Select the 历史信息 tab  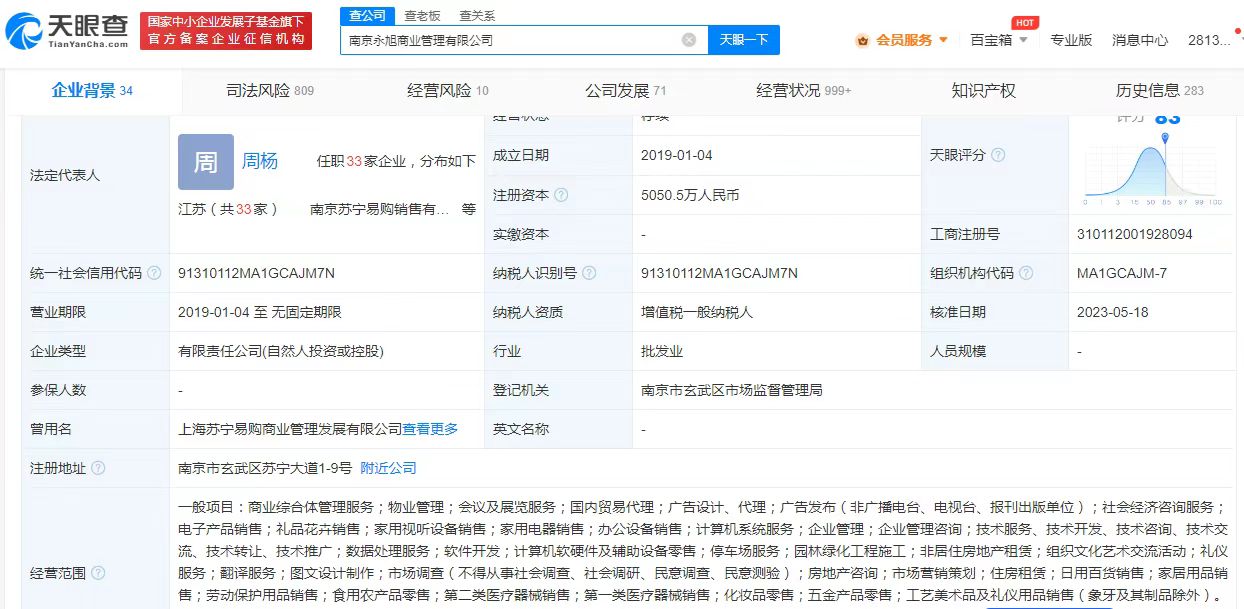pyautogui.click(x=1160, y=91)
